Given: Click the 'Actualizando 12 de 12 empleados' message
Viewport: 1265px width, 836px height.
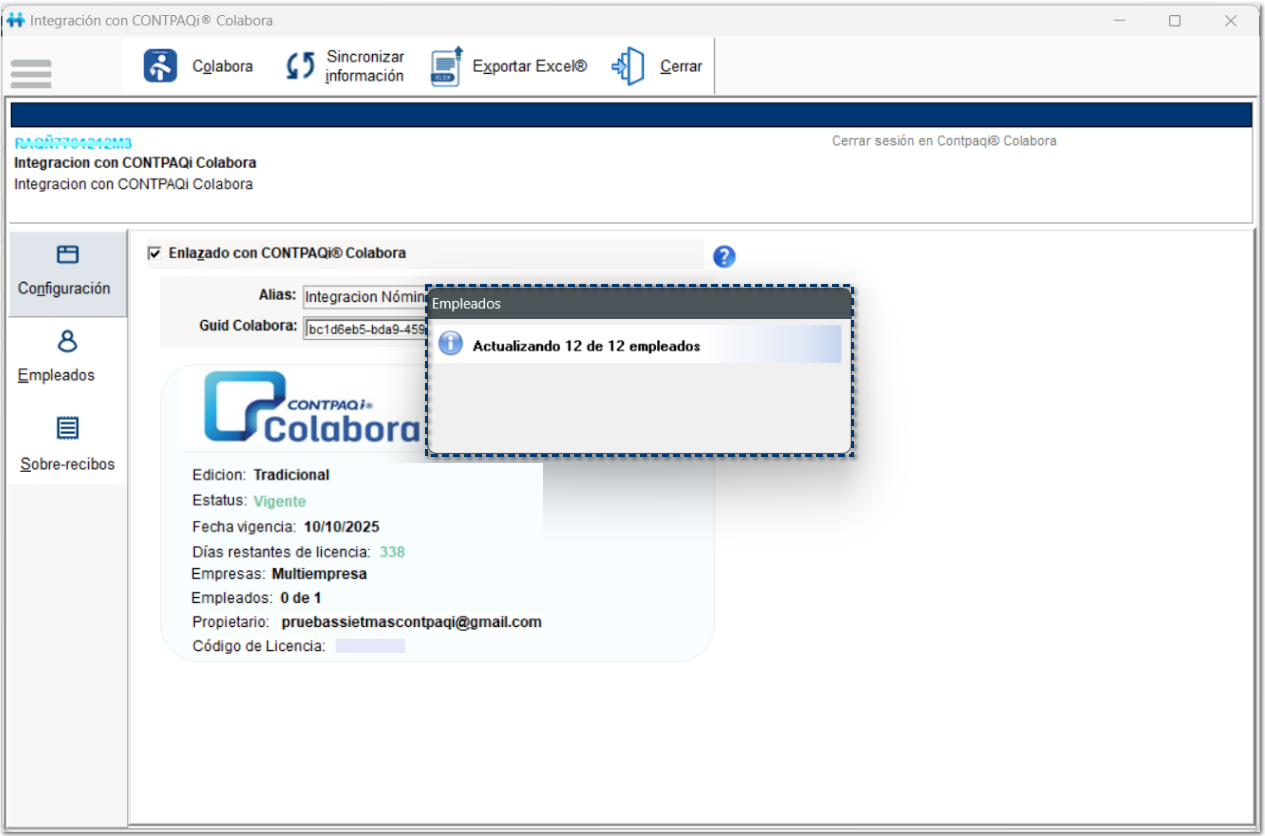Looking at the screenshot, I should pyautogui.click(x=586, y=346).
